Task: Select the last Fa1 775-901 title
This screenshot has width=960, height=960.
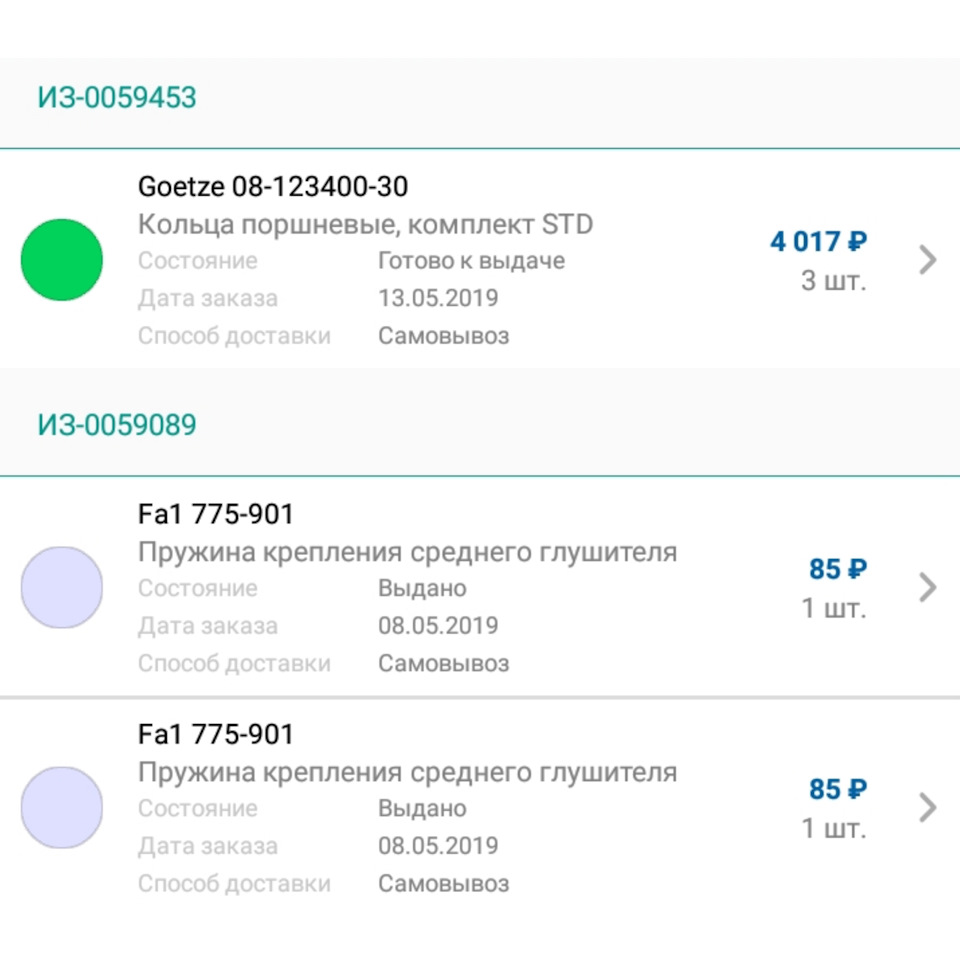Action: (x=216, y=734)
